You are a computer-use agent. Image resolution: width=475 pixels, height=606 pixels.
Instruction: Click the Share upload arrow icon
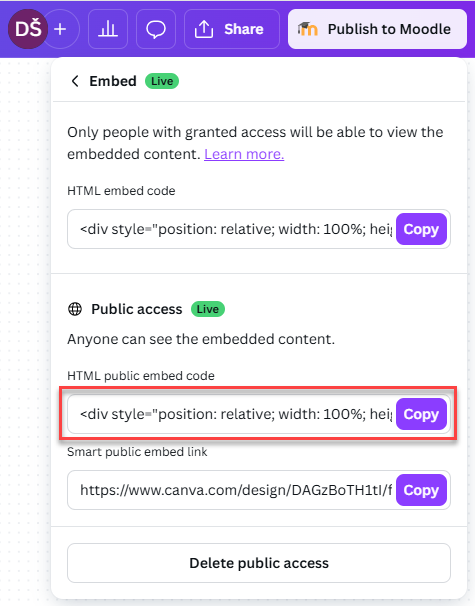pos(204,29)
